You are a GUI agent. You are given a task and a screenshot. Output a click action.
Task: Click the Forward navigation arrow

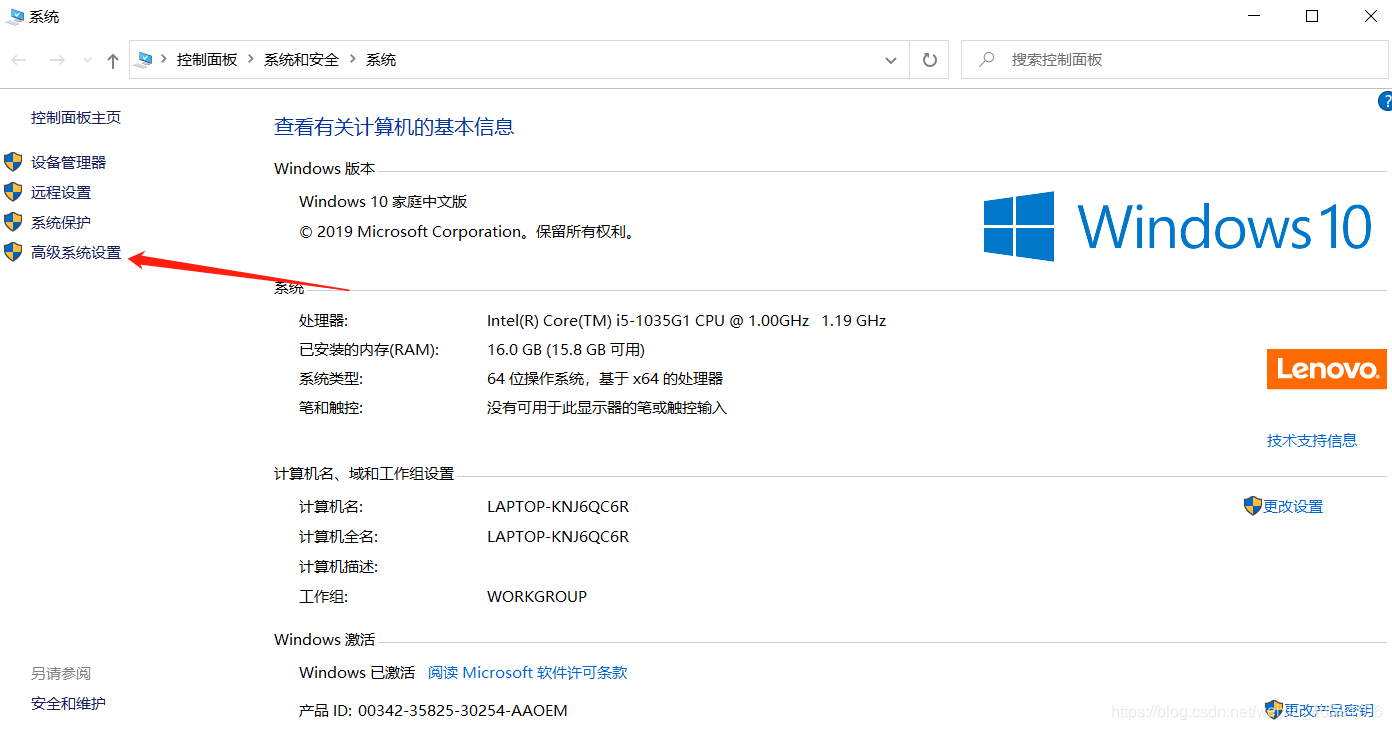(x=57, y=60)
